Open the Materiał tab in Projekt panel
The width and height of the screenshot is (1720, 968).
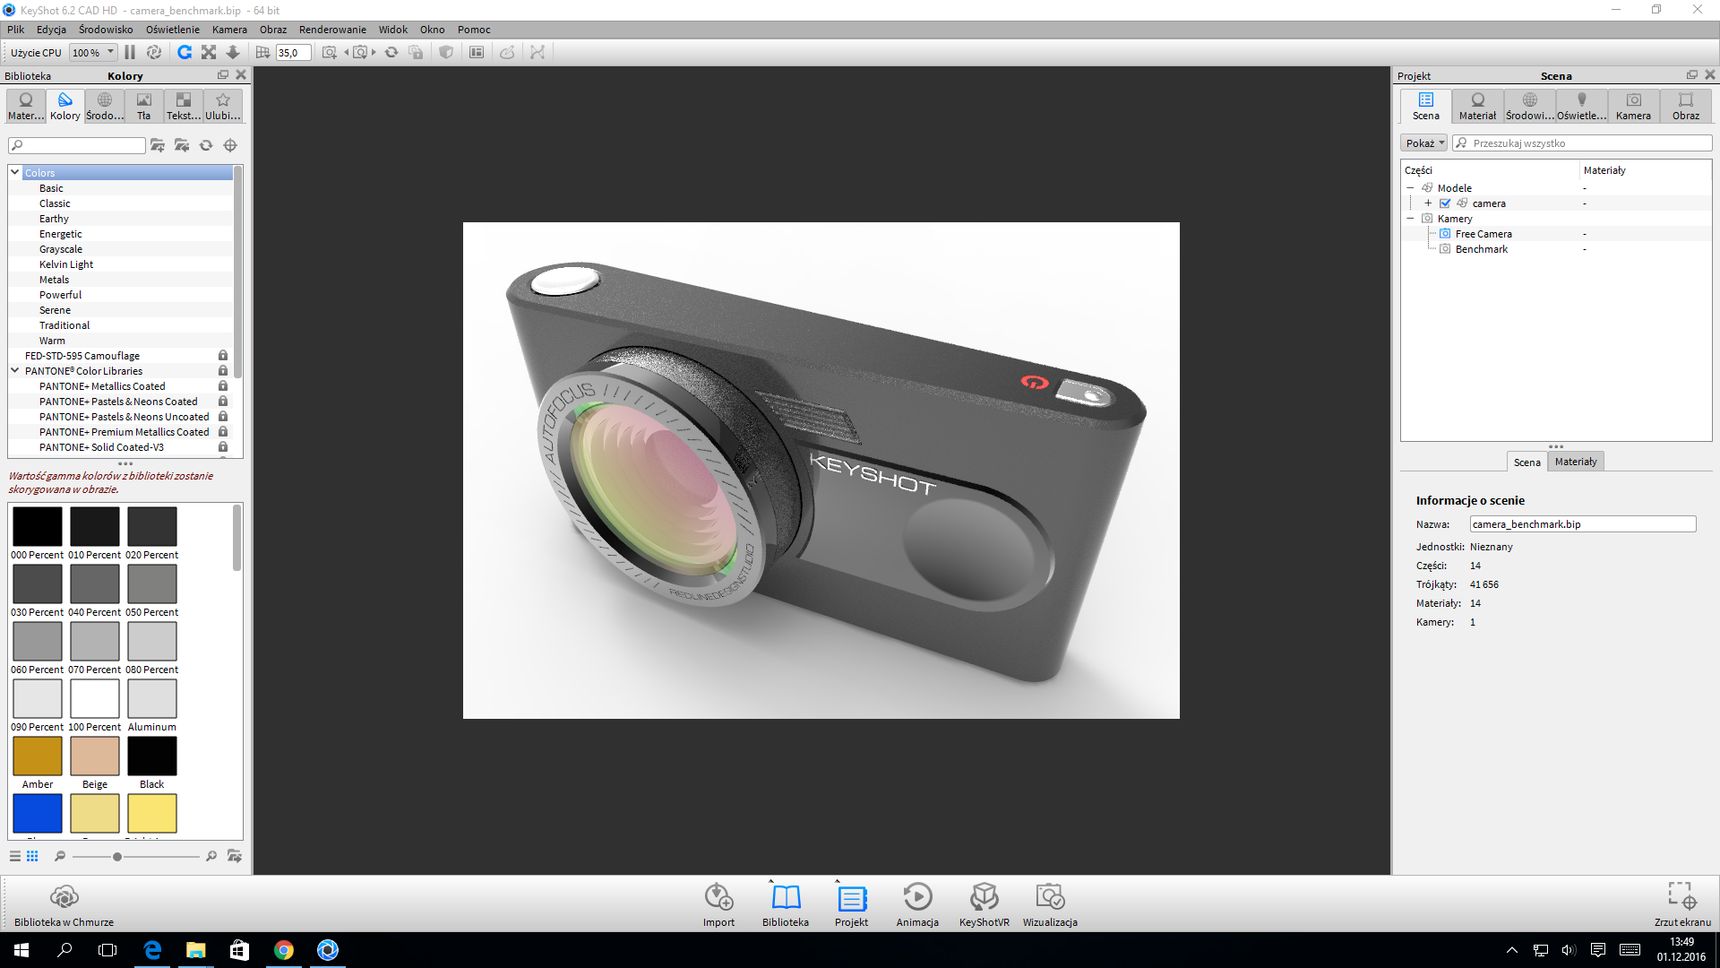click(1477, 106)
